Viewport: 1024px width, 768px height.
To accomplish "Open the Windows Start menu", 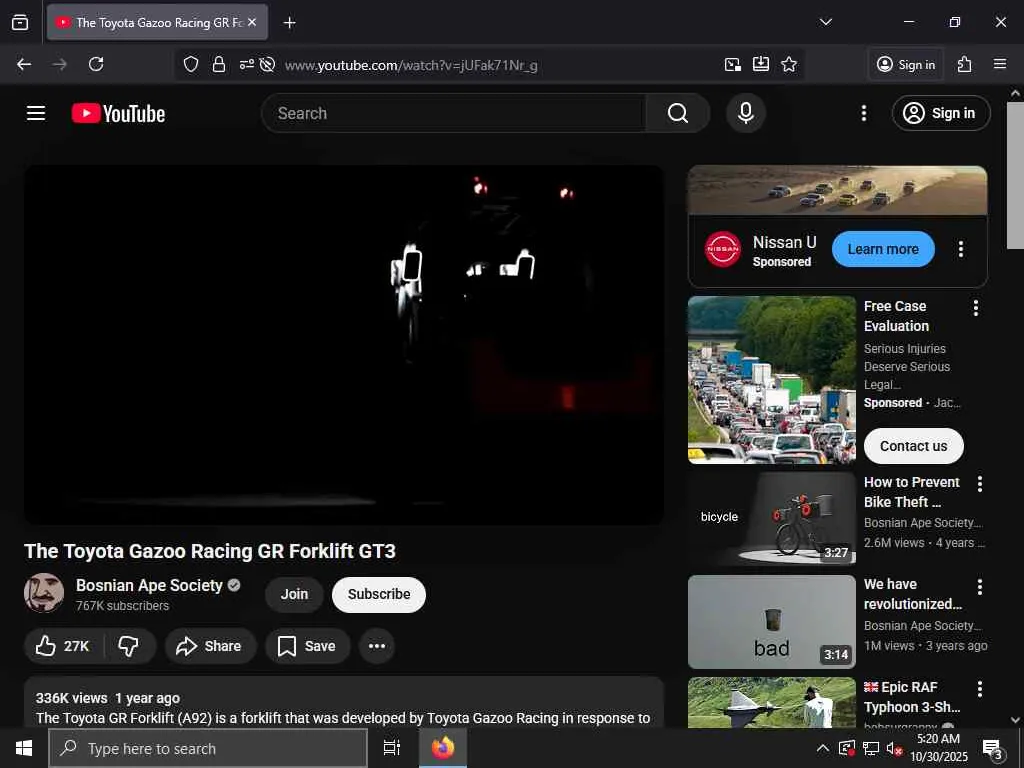I will point(24,748).
